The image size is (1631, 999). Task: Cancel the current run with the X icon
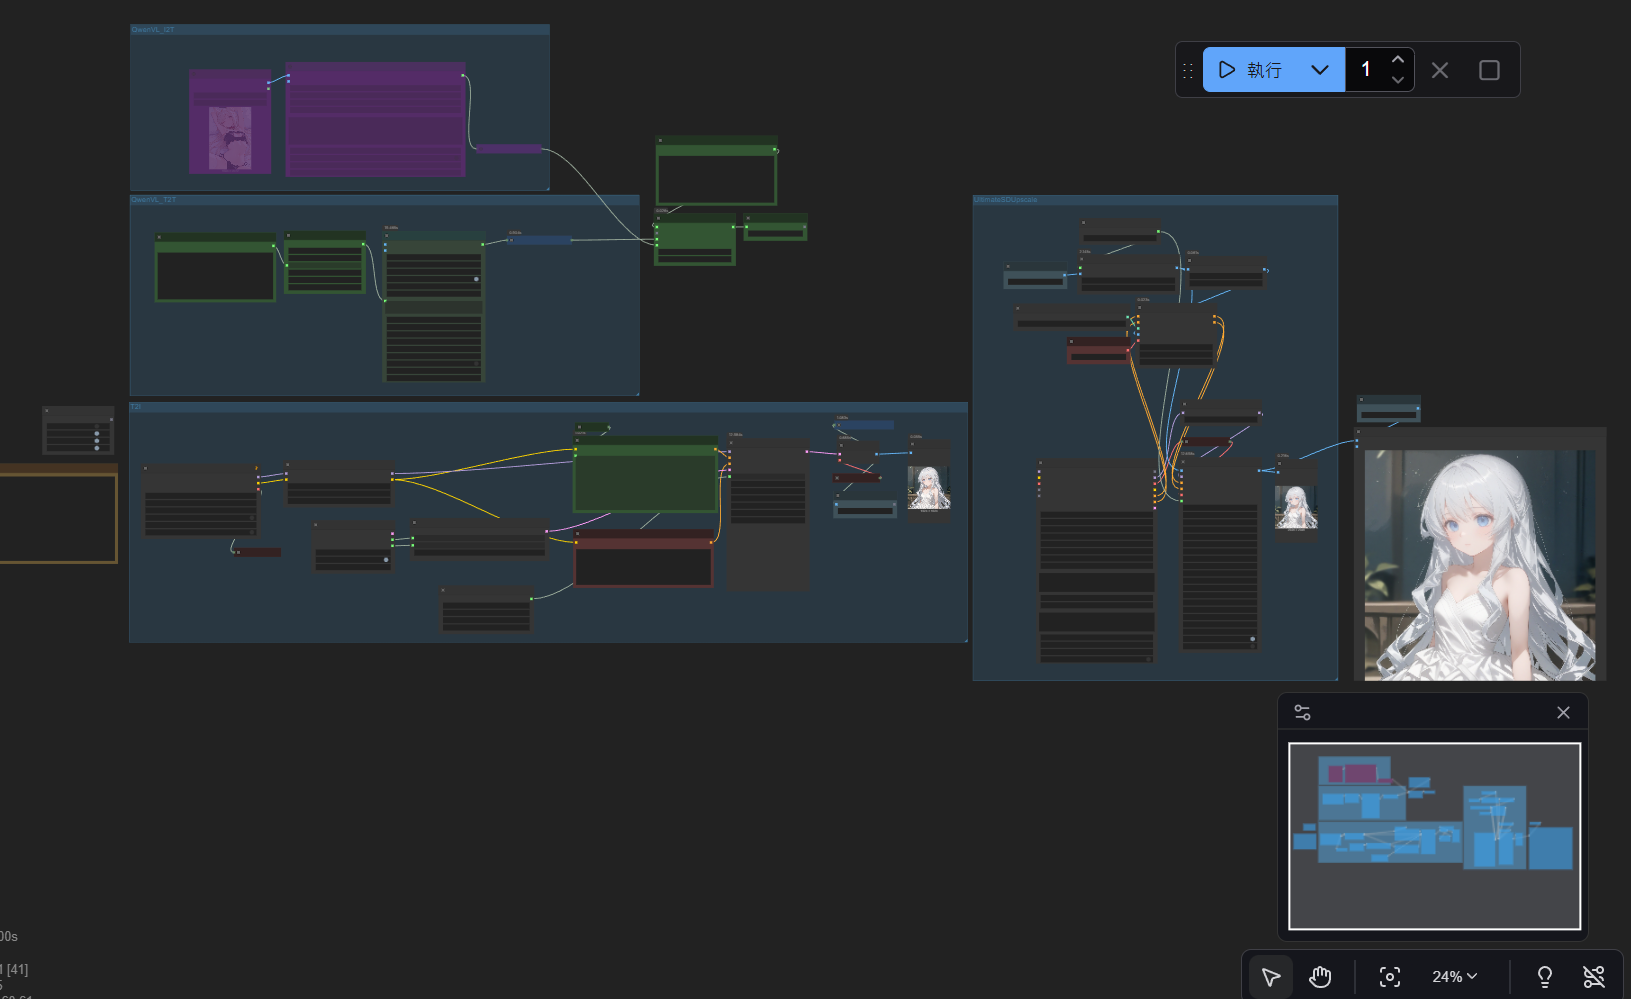[x=1440, y=70]
